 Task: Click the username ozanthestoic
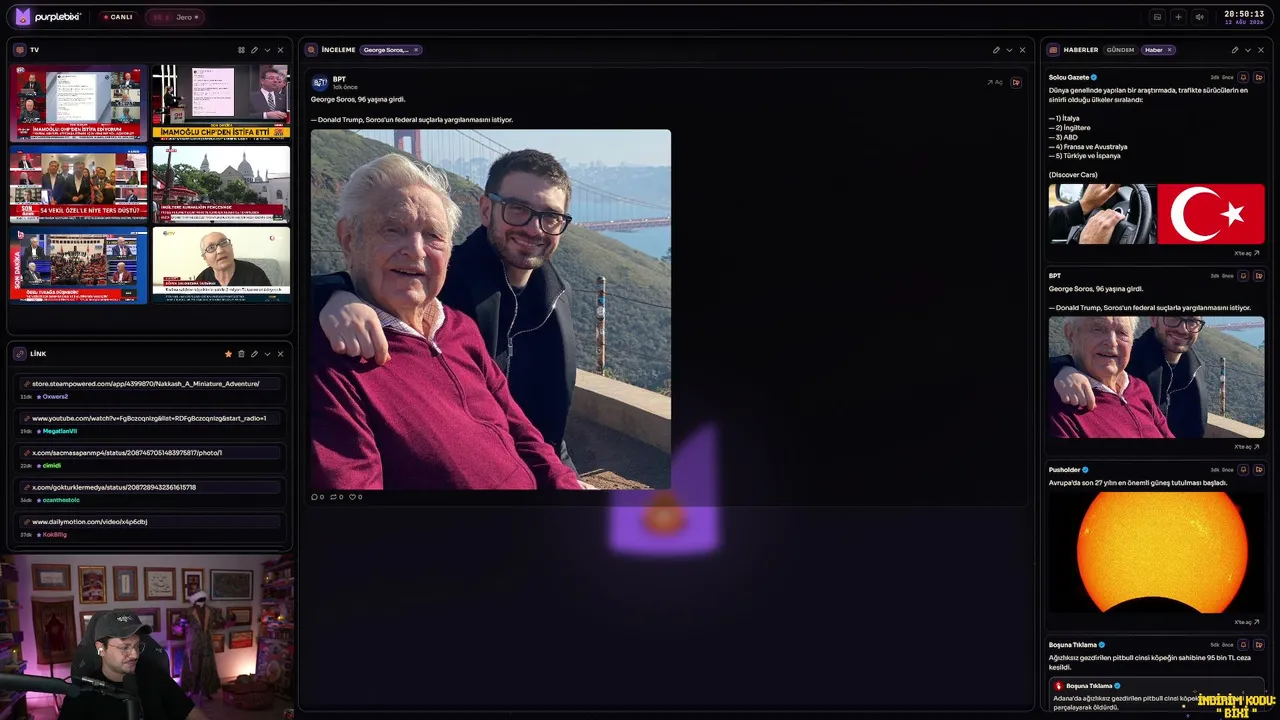[x=61, y=500]
